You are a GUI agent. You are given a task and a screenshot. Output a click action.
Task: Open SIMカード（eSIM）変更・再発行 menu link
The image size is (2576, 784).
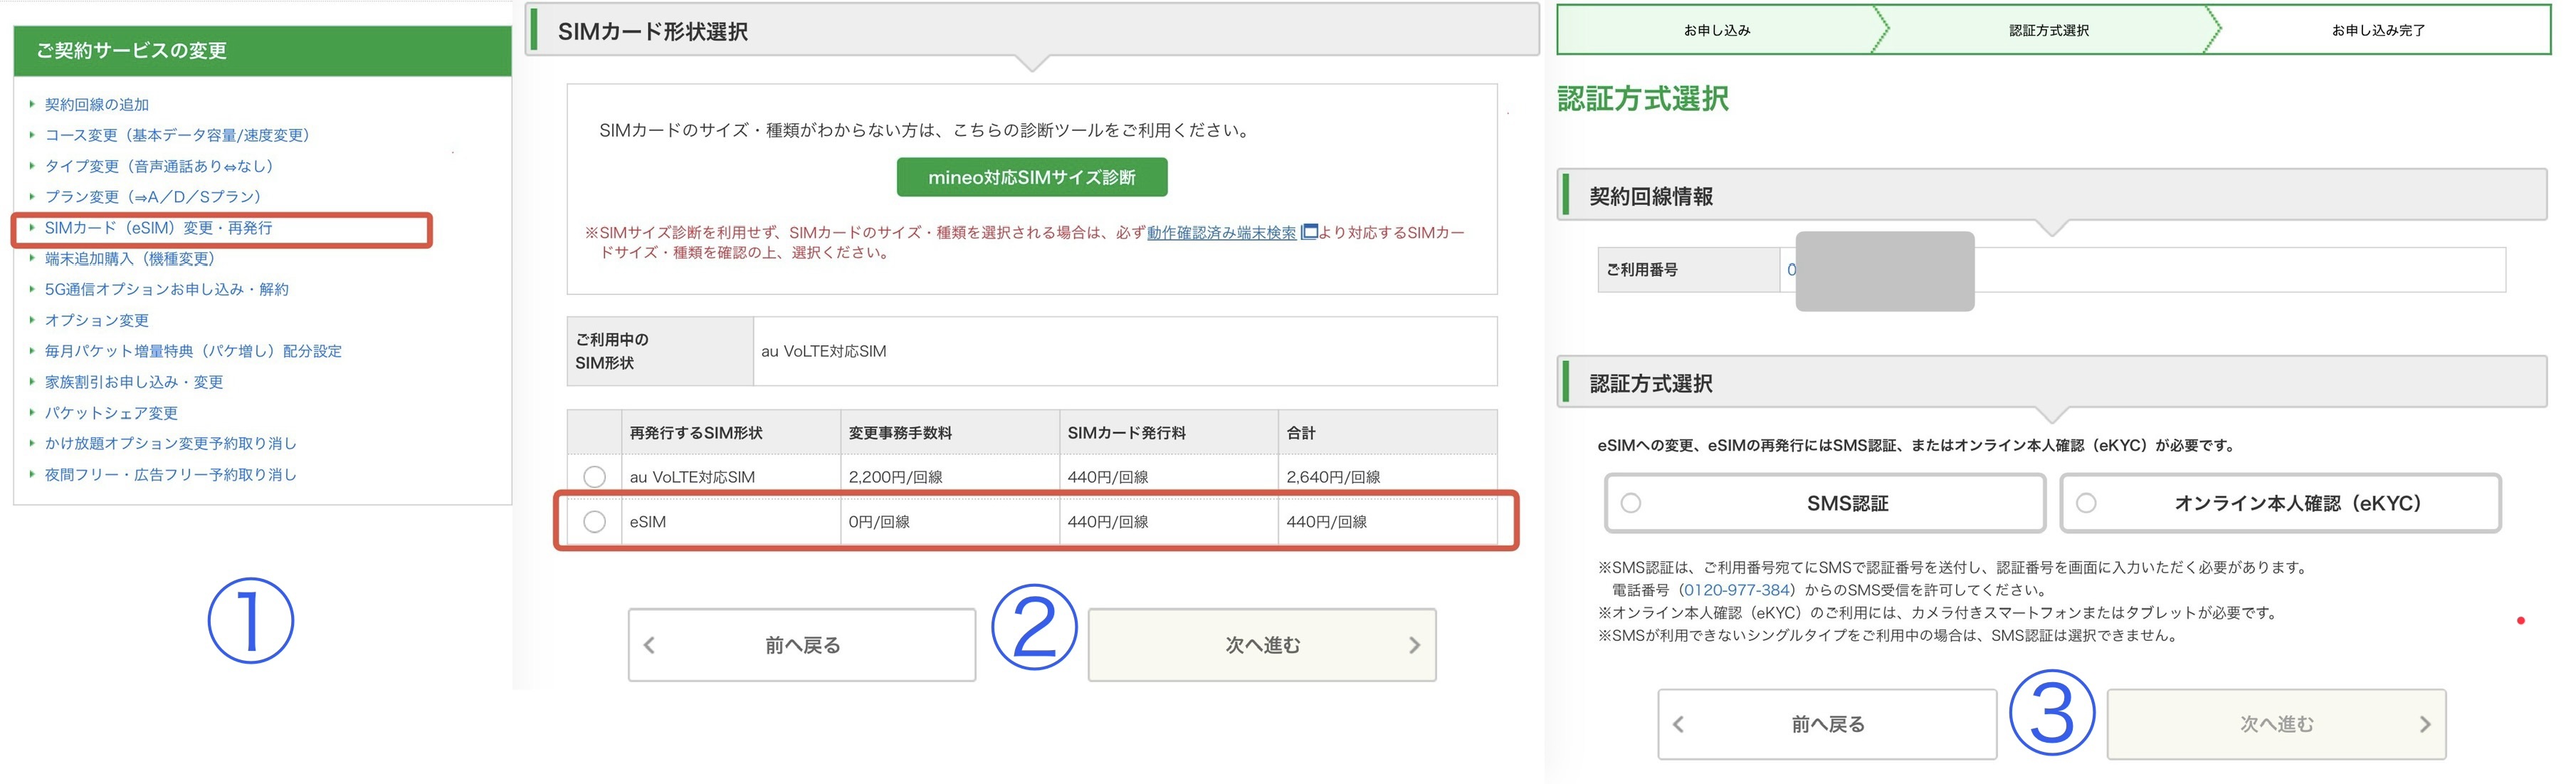click(x=158, y=228)
